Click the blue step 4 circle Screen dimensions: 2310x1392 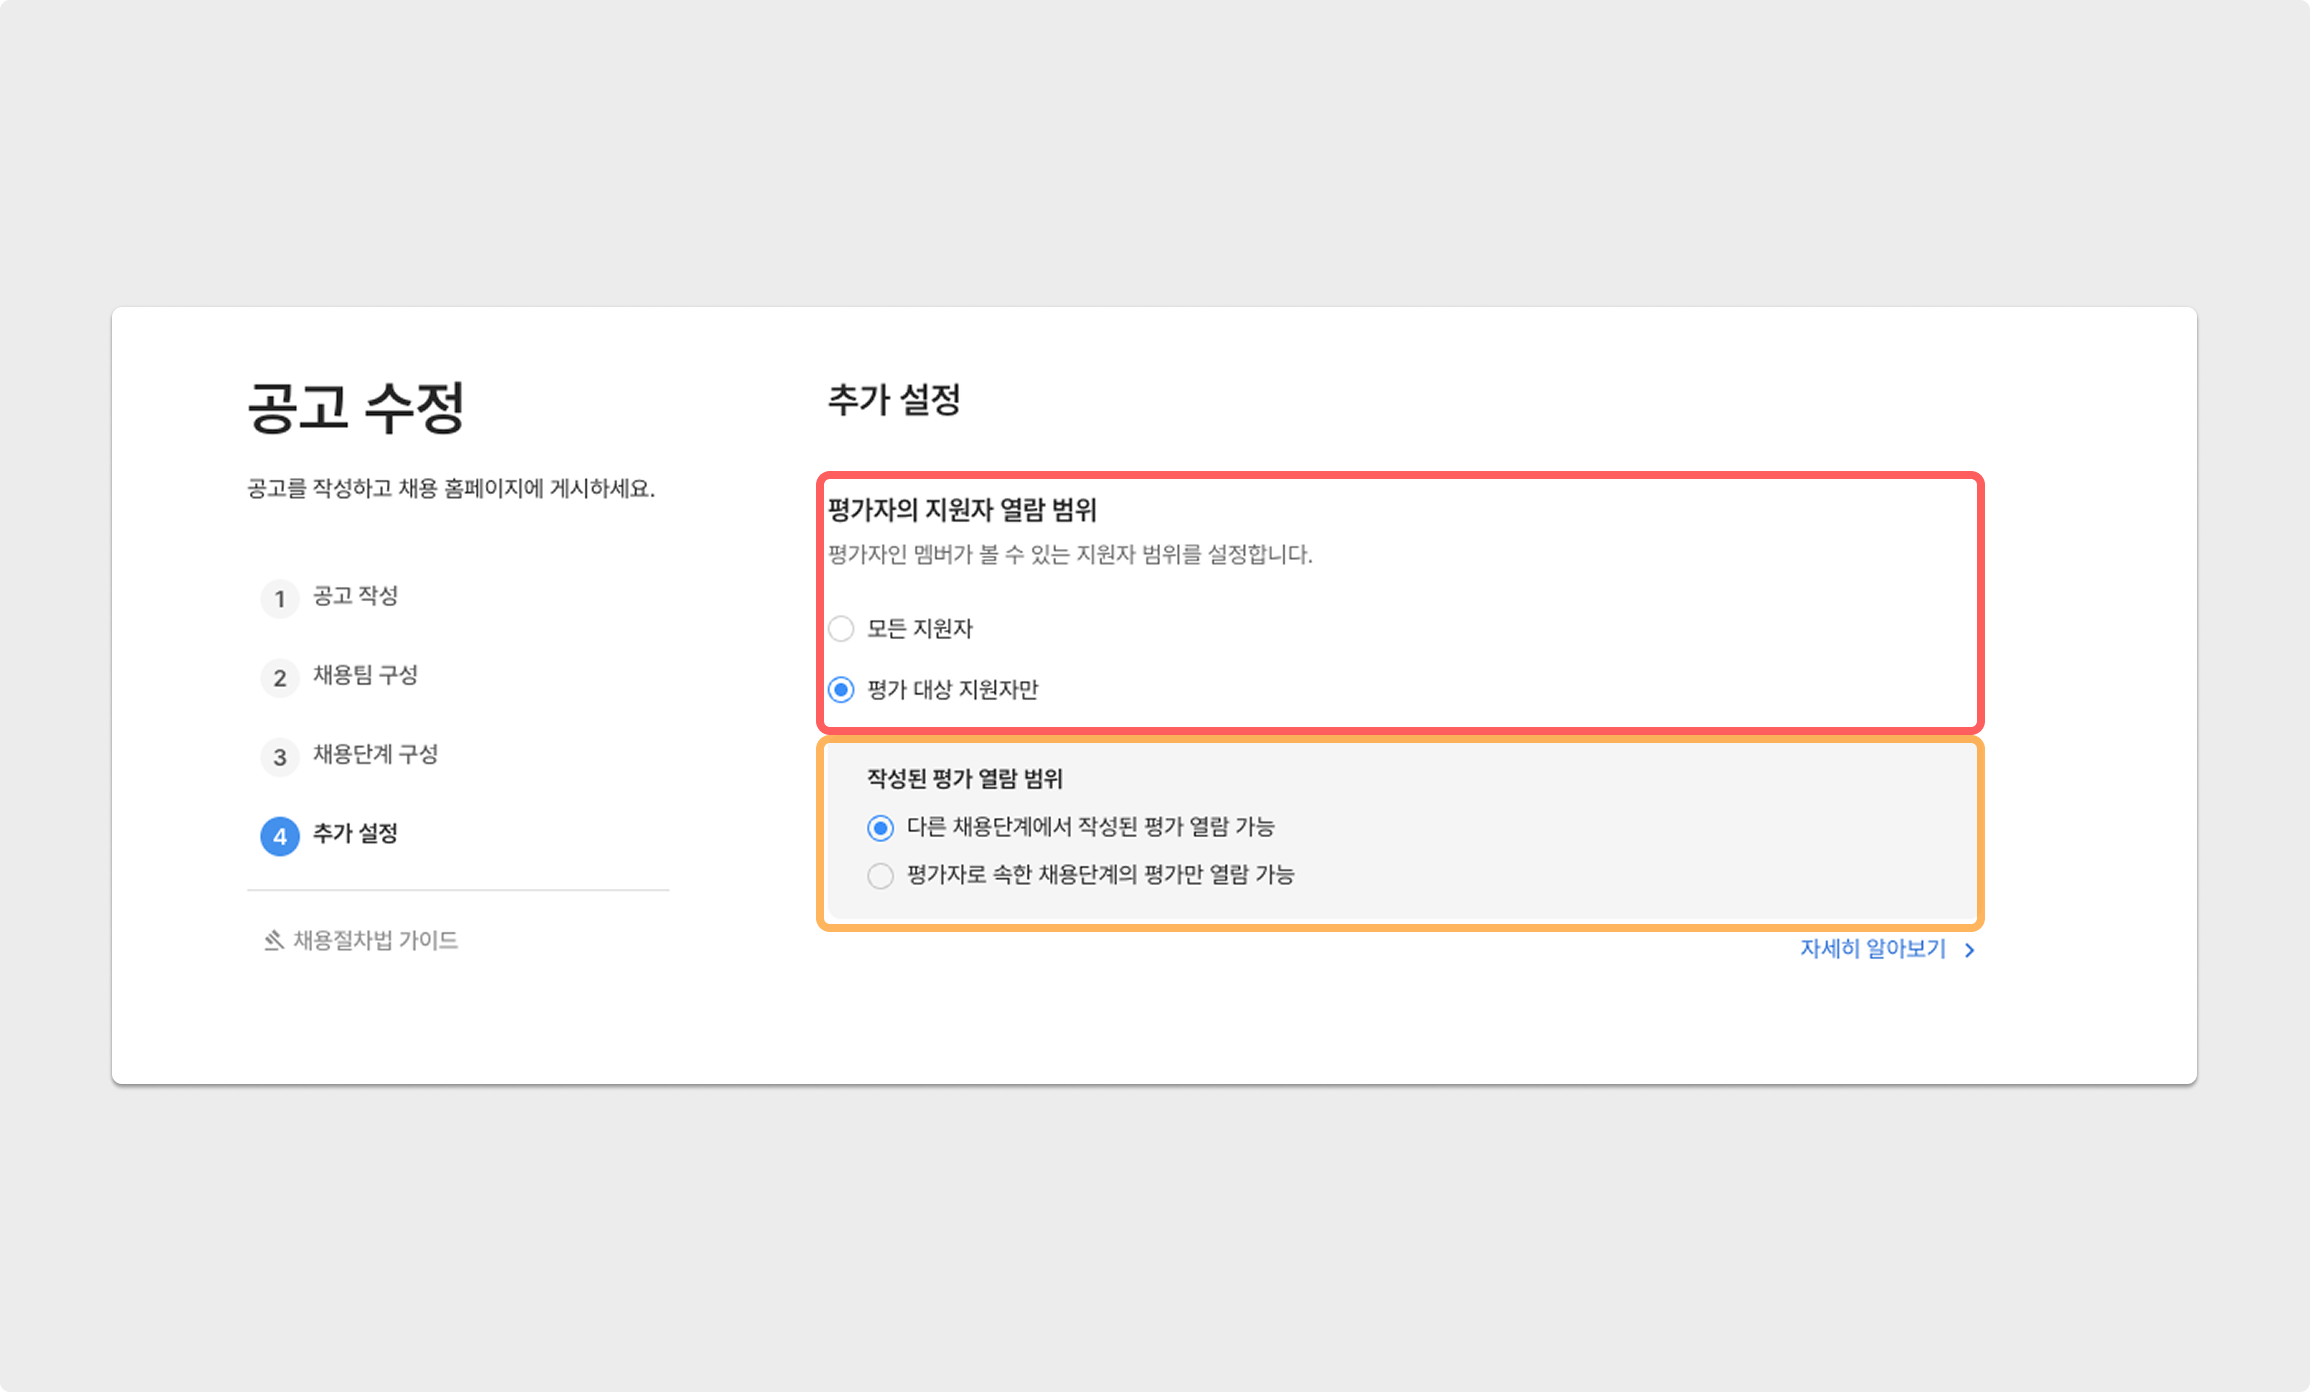[280, 836]
